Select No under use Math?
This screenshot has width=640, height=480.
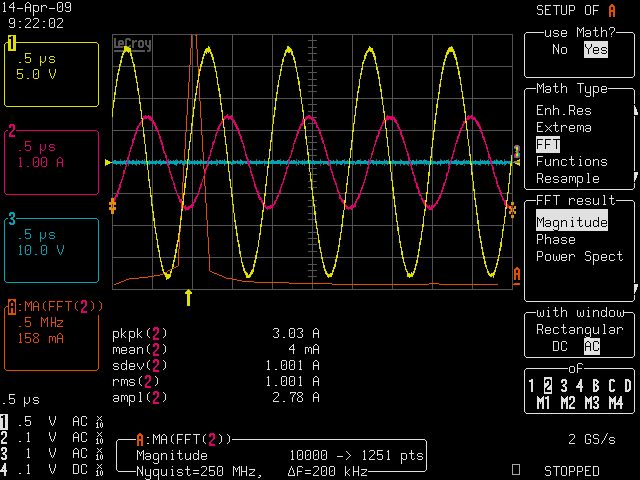(560, 50)
